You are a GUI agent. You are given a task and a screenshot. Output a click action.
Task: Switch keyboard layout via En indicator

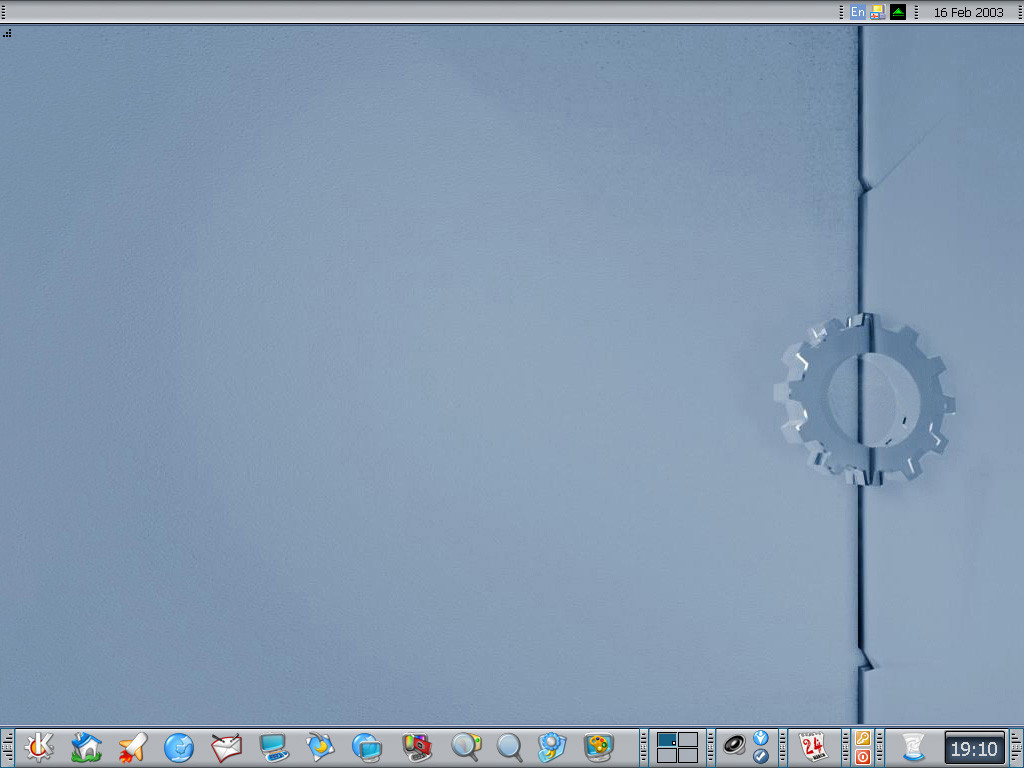tap(857, 12)
